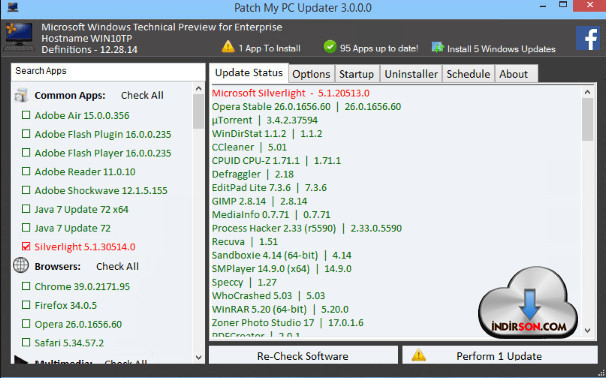Click Check All next to Browsers
This screenshot has width=606, height=378.
pyautogui.click(x=117, y=266)
